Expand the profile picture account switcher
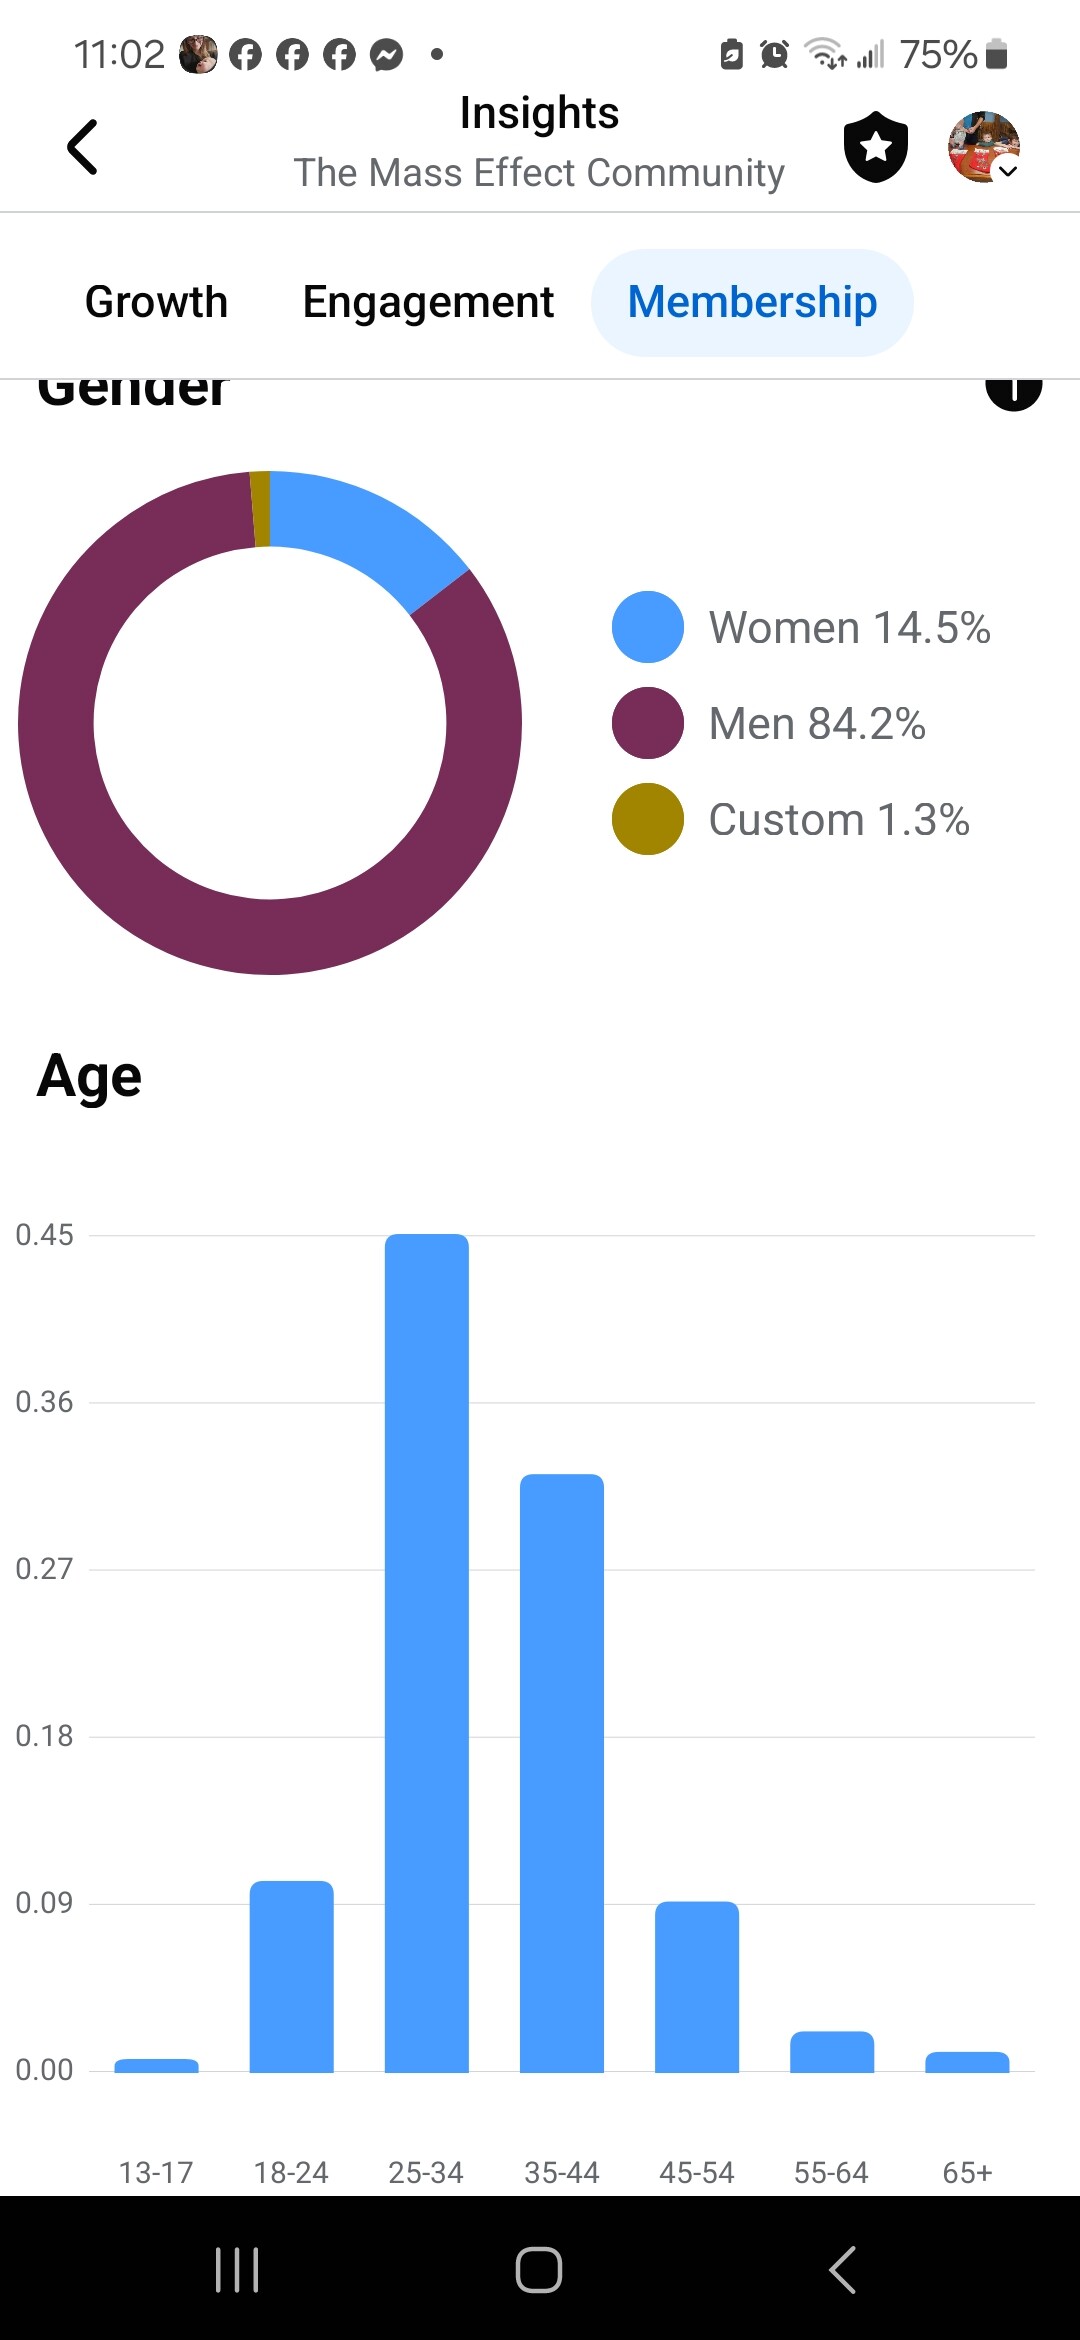The image size is (1080, 2340). point(984,147)
